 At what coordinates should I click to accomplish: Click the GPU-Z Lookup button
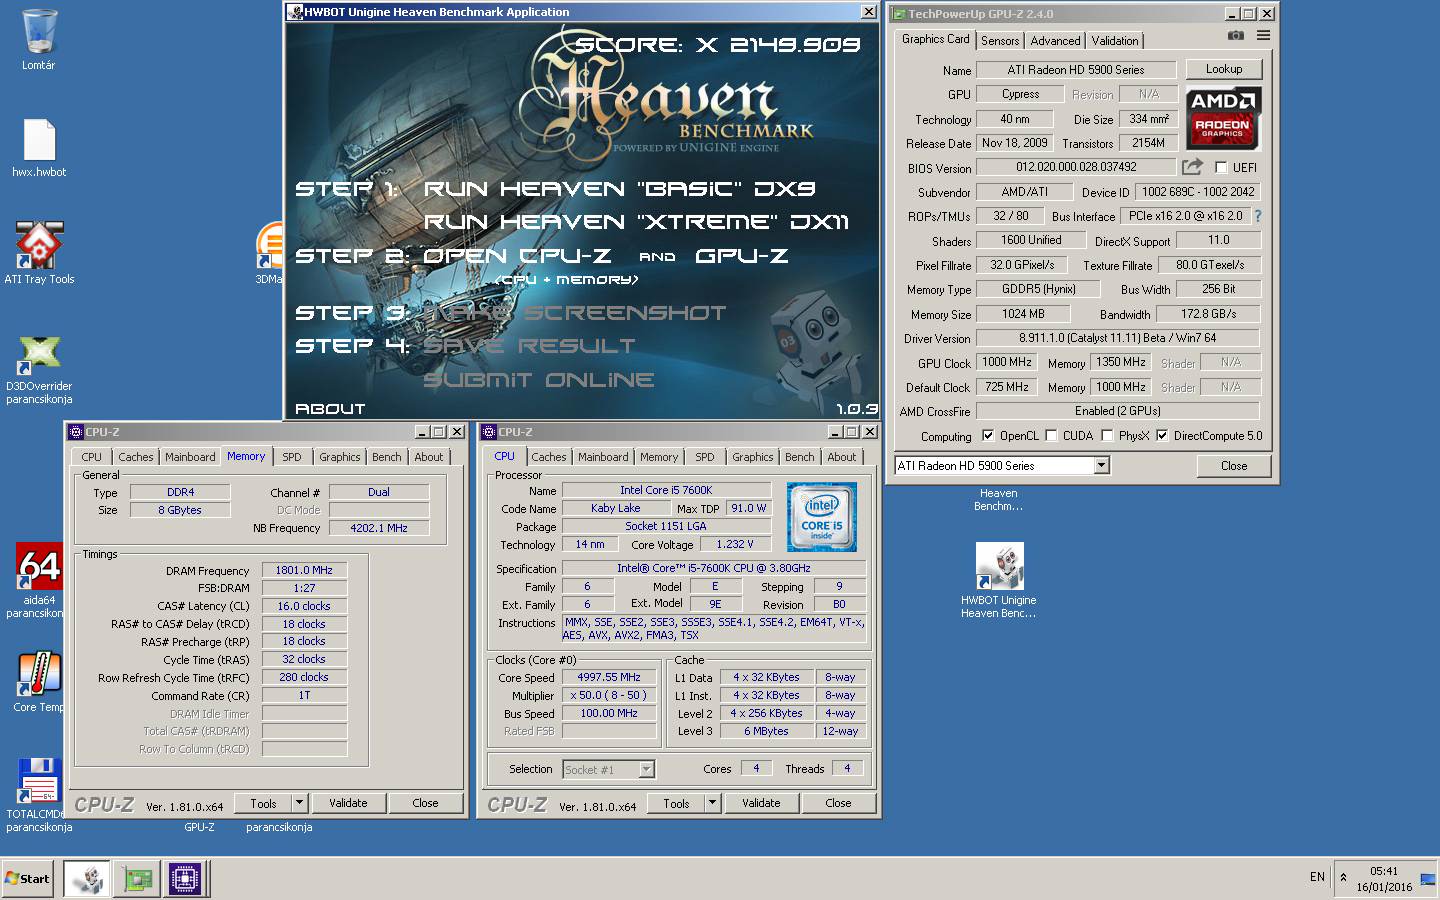pos(1224,69)
